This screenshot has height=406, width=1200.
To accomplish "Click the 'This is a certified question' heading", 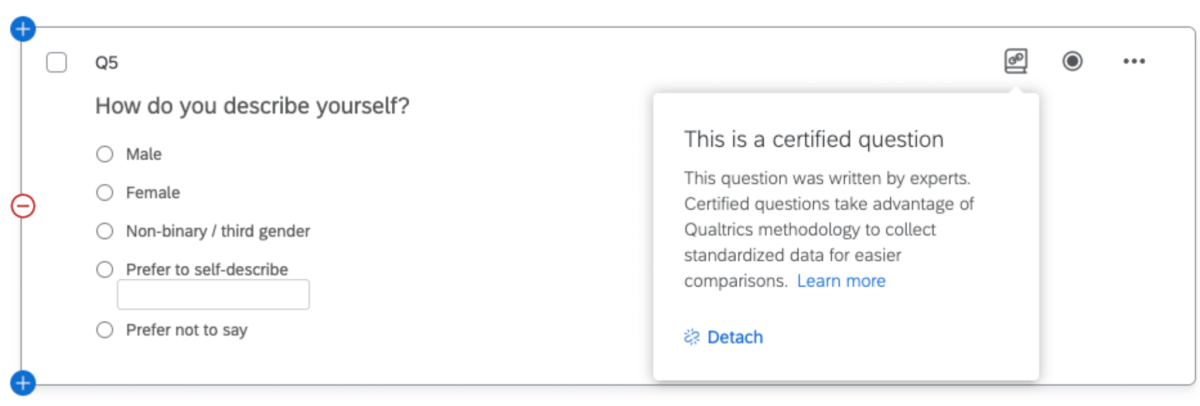I will (814, 139).
